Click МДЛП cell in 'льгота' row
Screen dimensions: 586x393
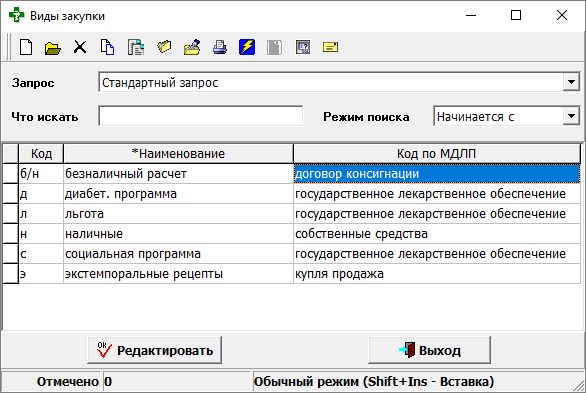tap(437, 214)
